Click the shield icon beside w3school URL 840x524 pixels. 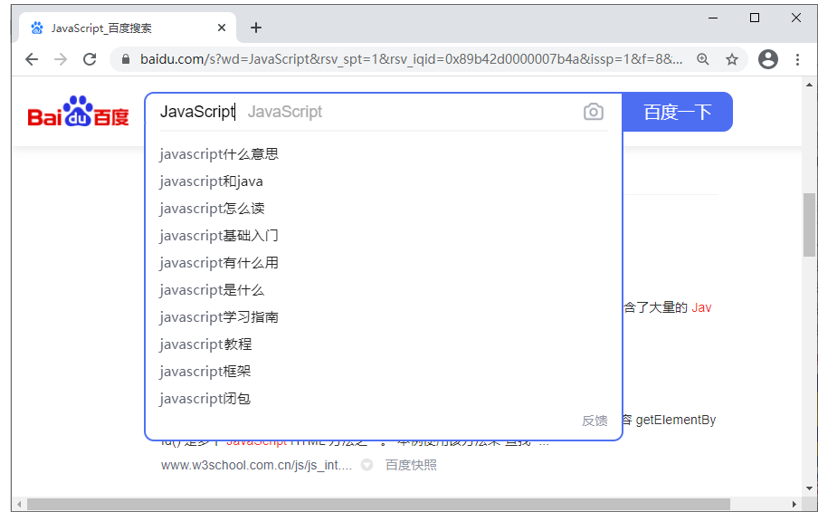coord(367,465)
